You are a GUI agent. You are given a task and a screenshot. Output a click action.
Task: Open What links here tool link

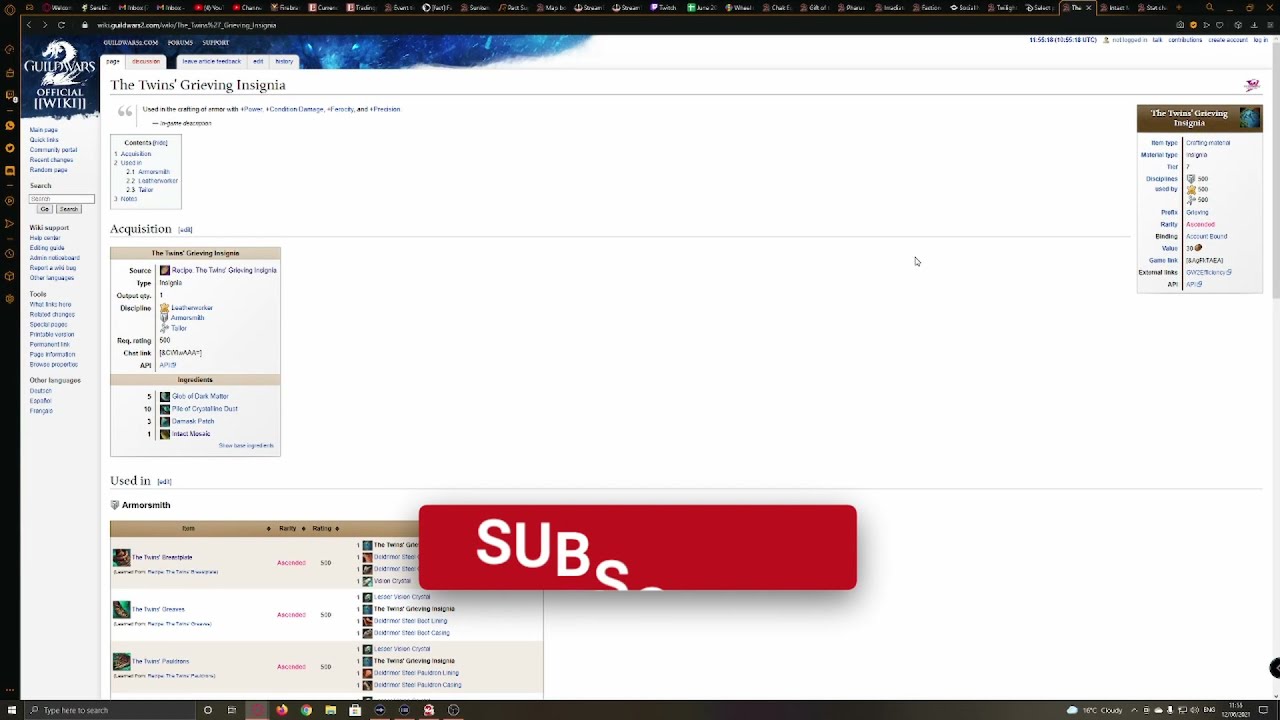pyautogui.click(x=50, y=304)
